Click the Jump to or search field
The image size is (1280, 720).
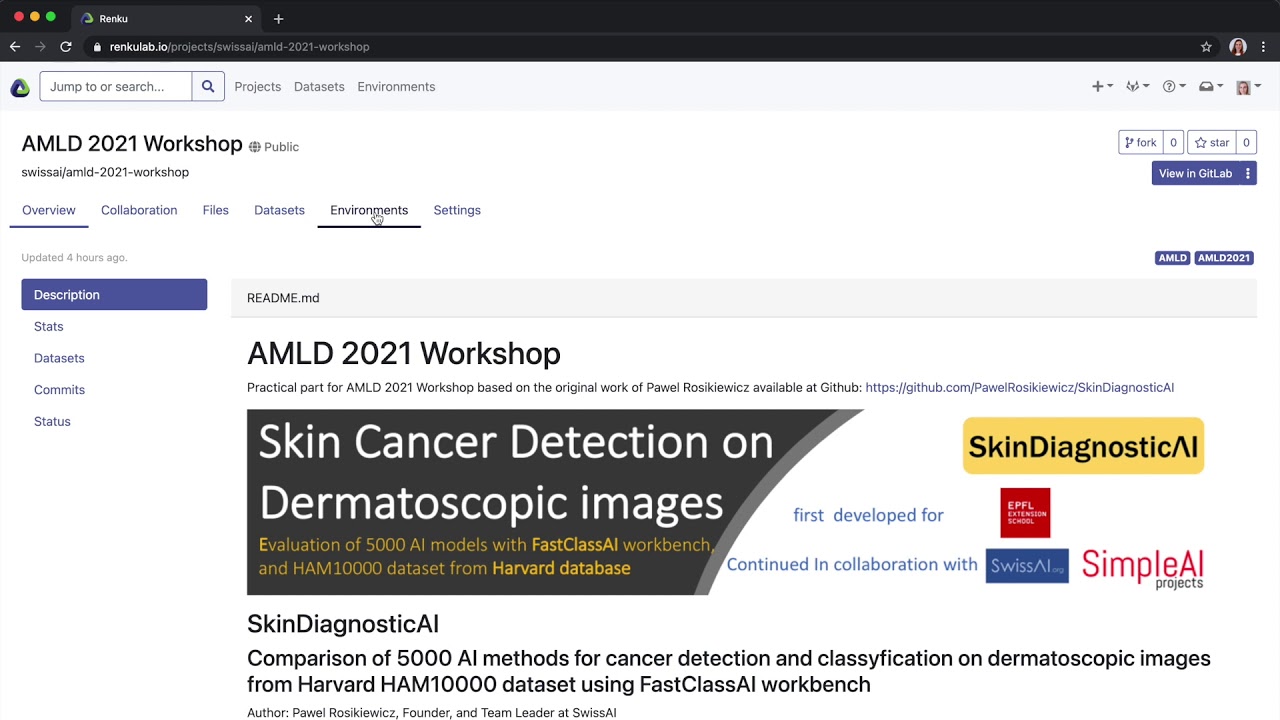tap(116, 86)
